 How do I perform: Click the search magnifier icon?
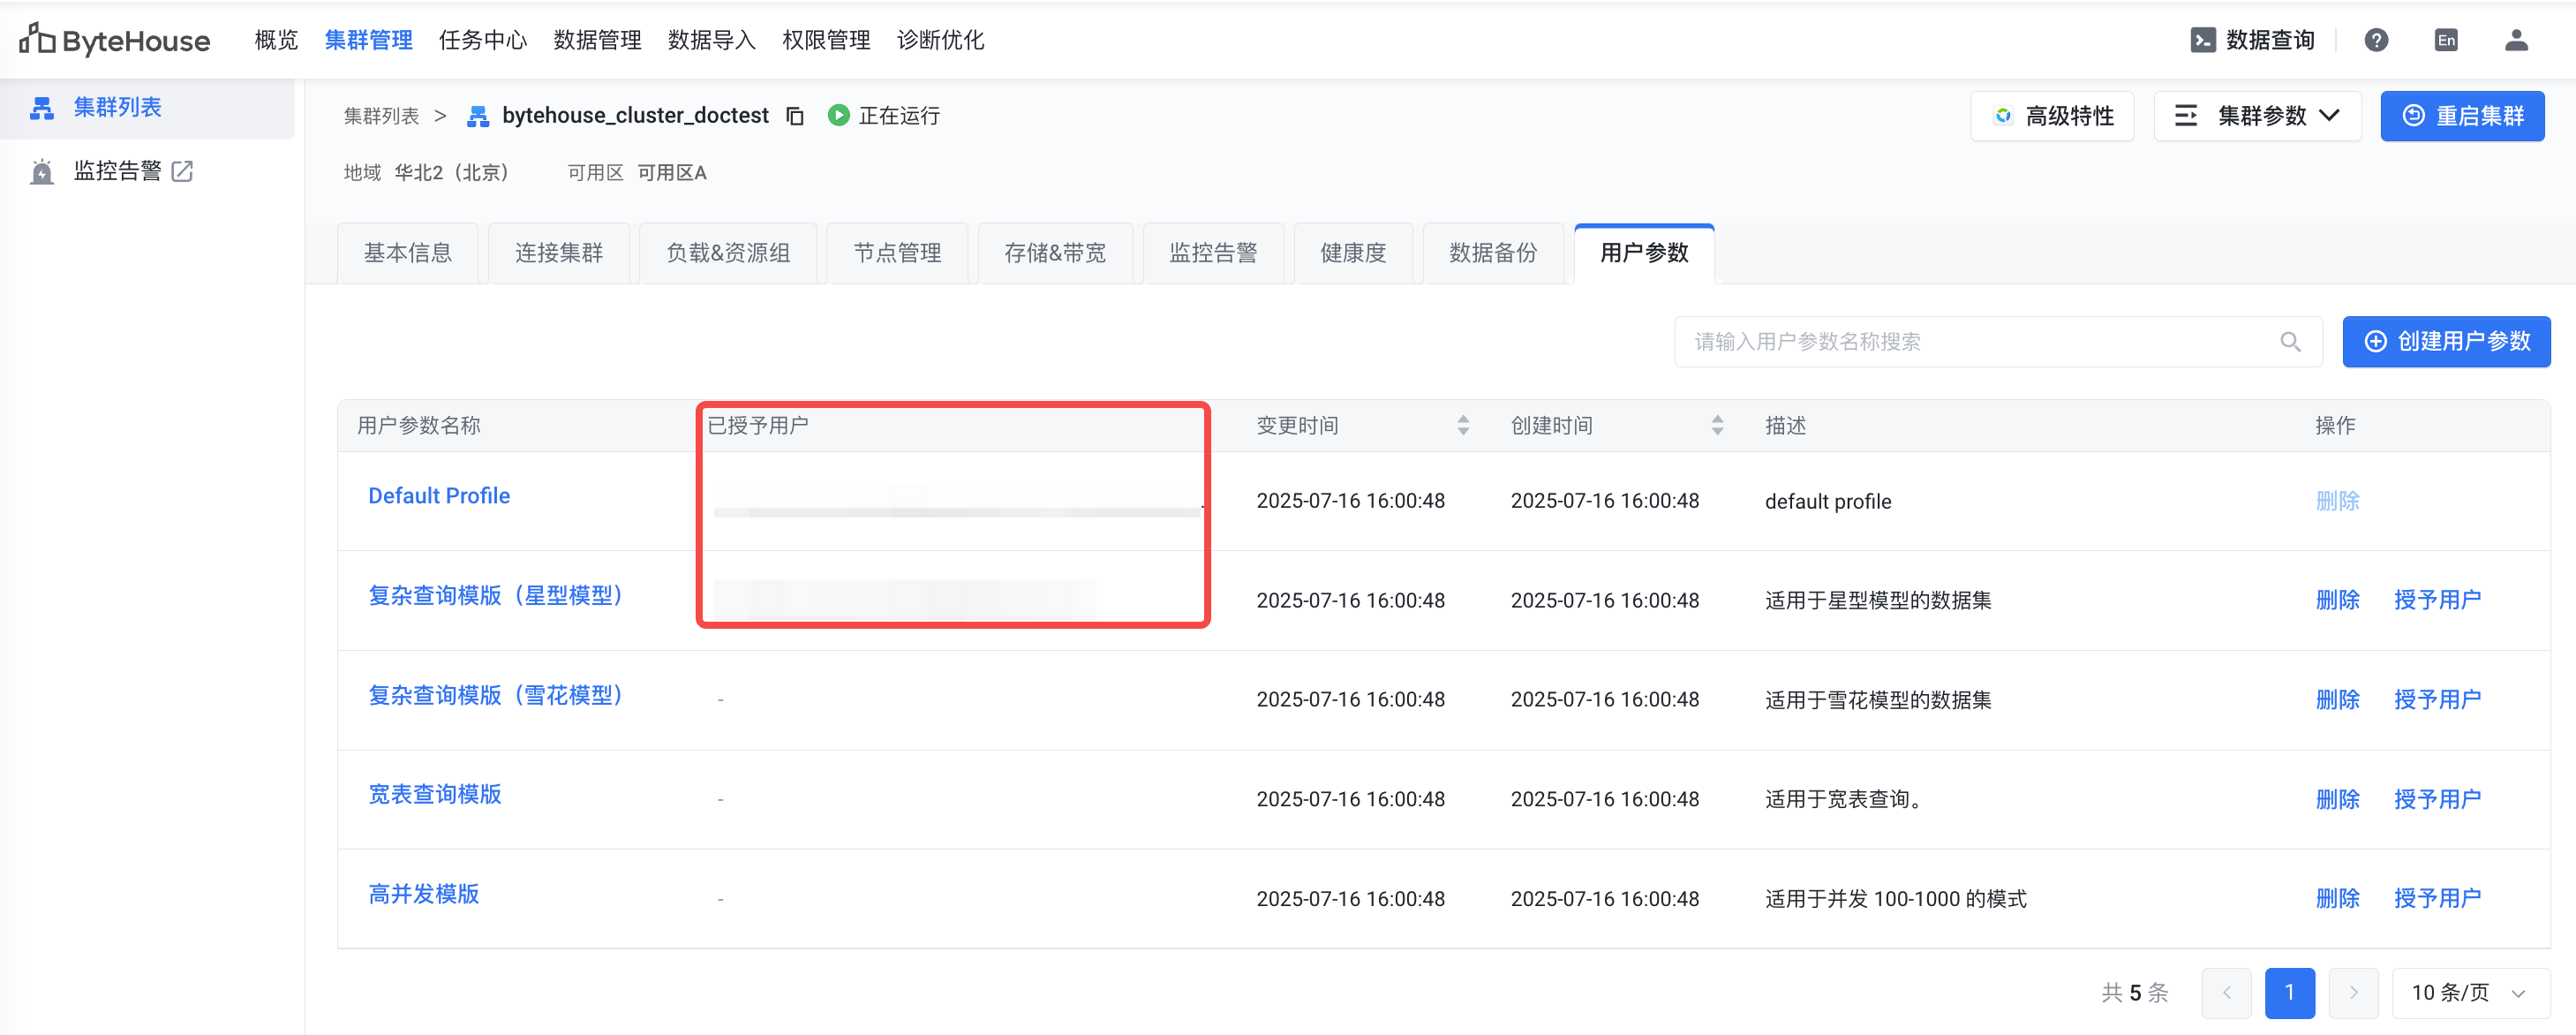click(2290, 342)
